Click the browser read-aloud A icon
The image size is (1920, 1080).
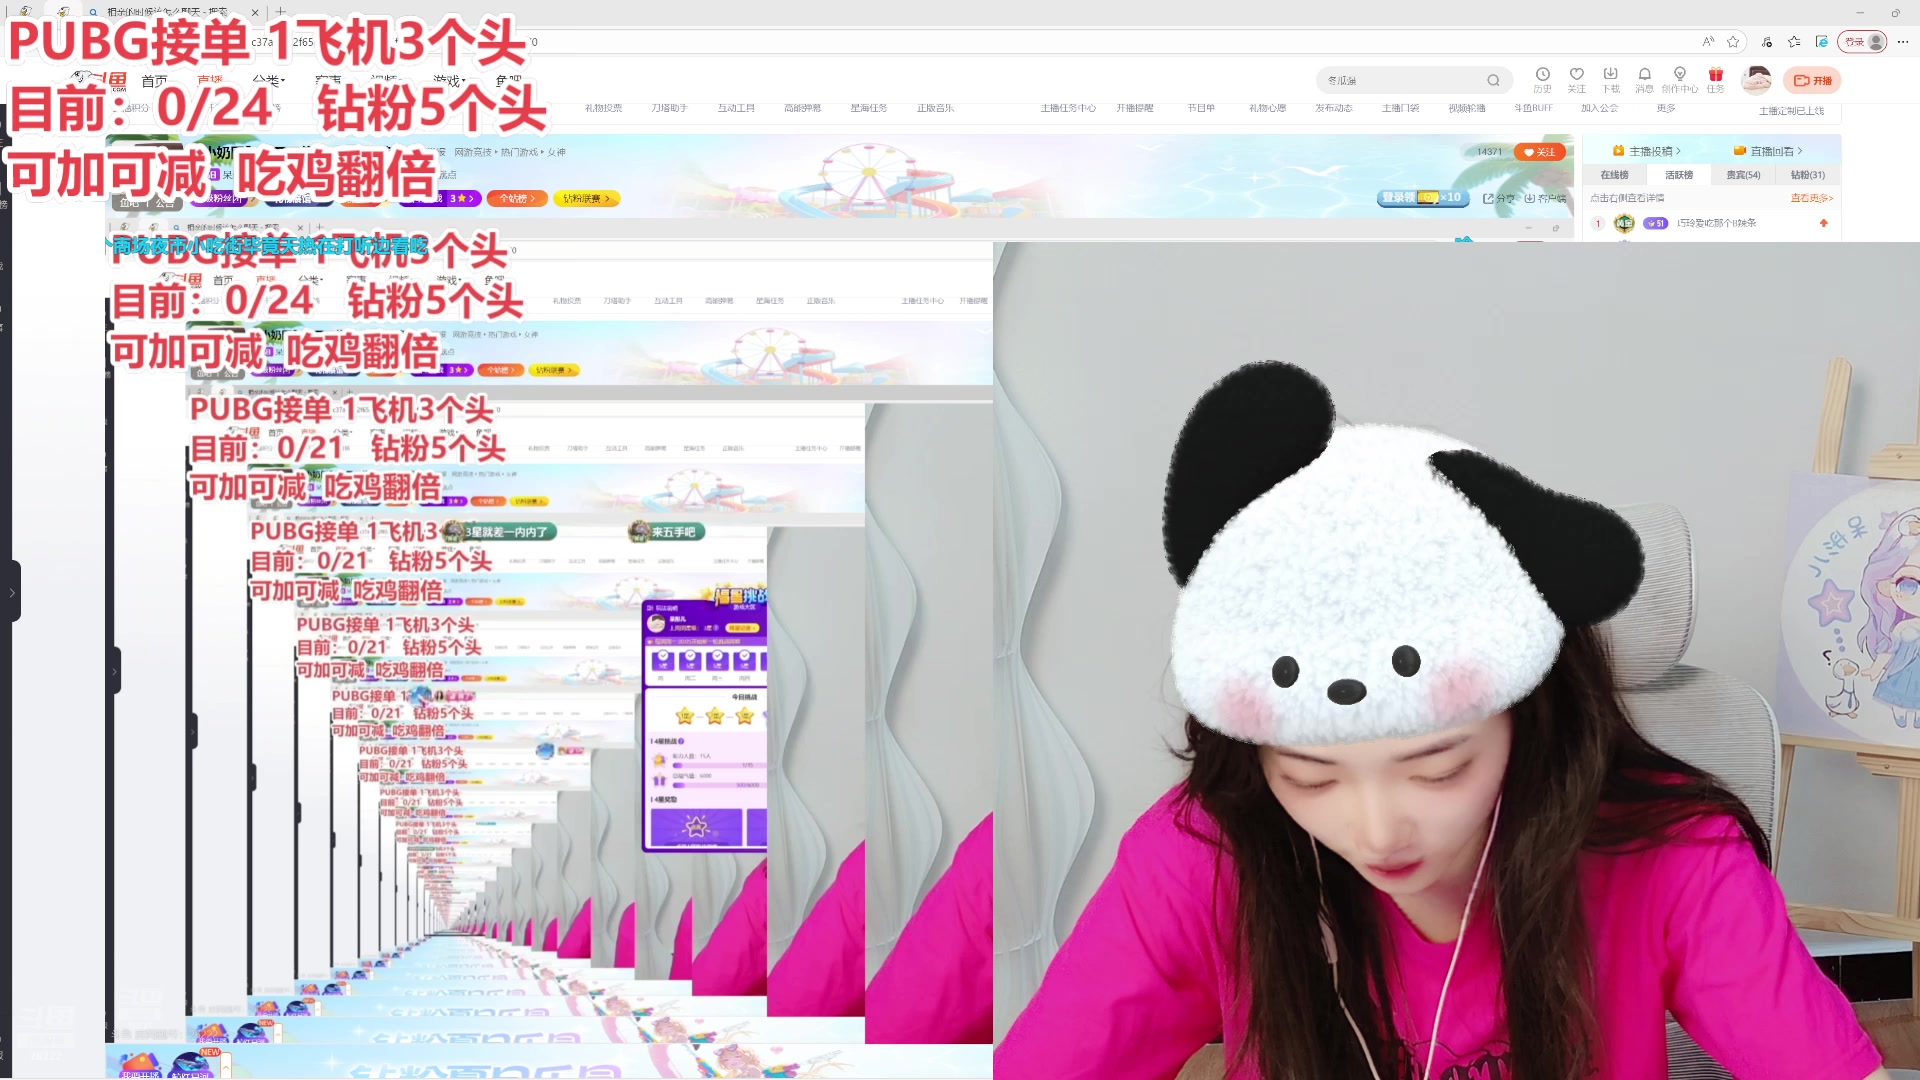click(1708, 41)
